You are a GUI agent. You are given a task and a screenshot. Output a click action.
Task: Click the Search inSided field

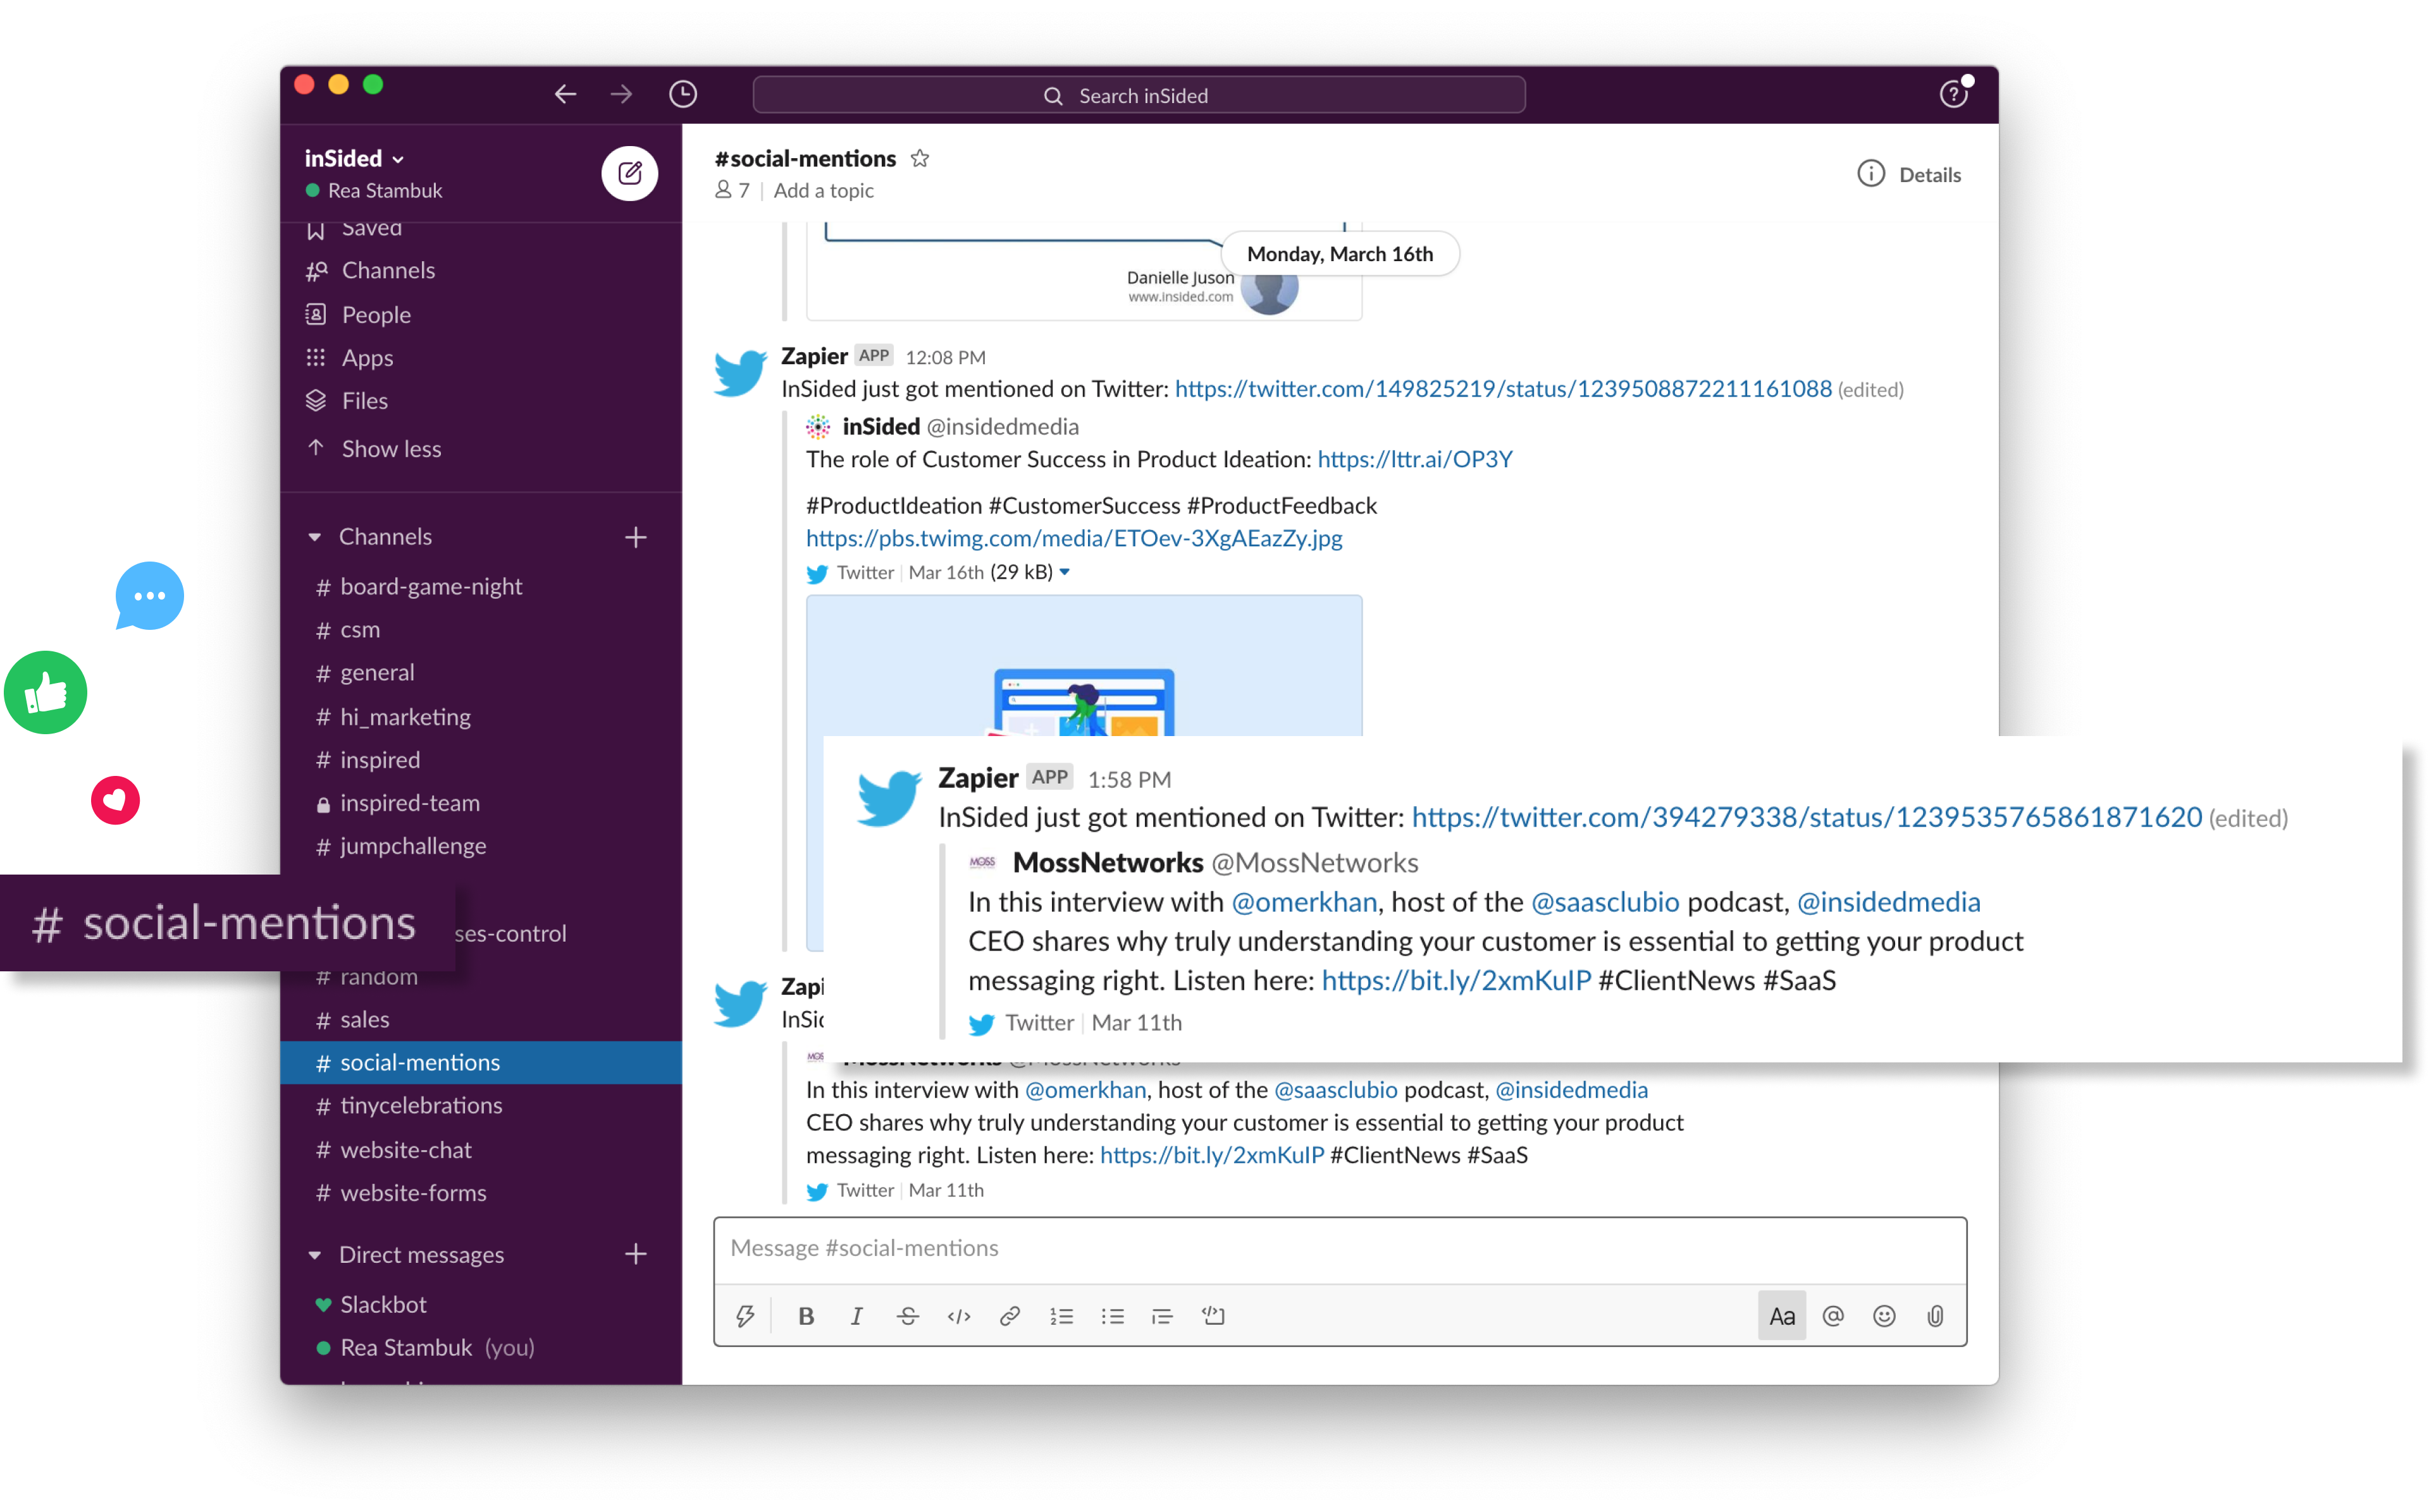point(1139,95)
